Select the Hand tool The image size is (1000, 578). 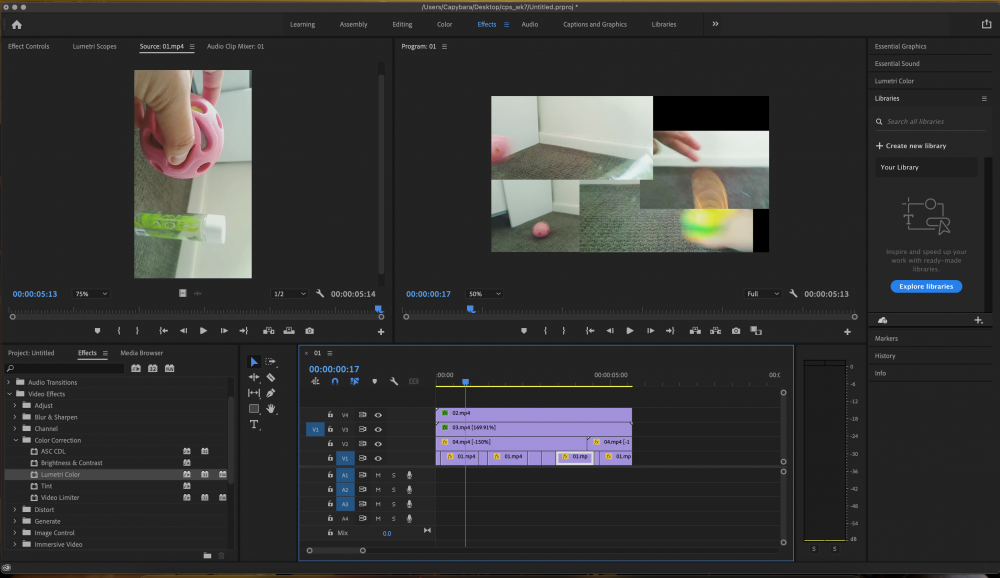pyautogui.click(x=271, y=408)
